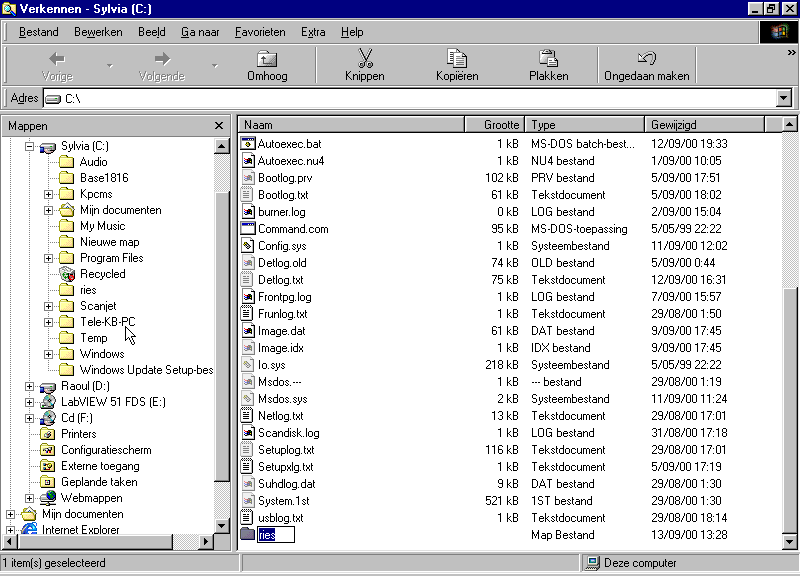Click the Plakken clipboard icon

(548, 58)
